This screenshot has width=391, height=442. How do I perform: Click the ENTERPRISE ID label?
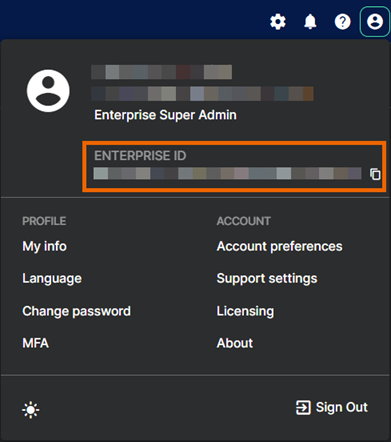140,156
